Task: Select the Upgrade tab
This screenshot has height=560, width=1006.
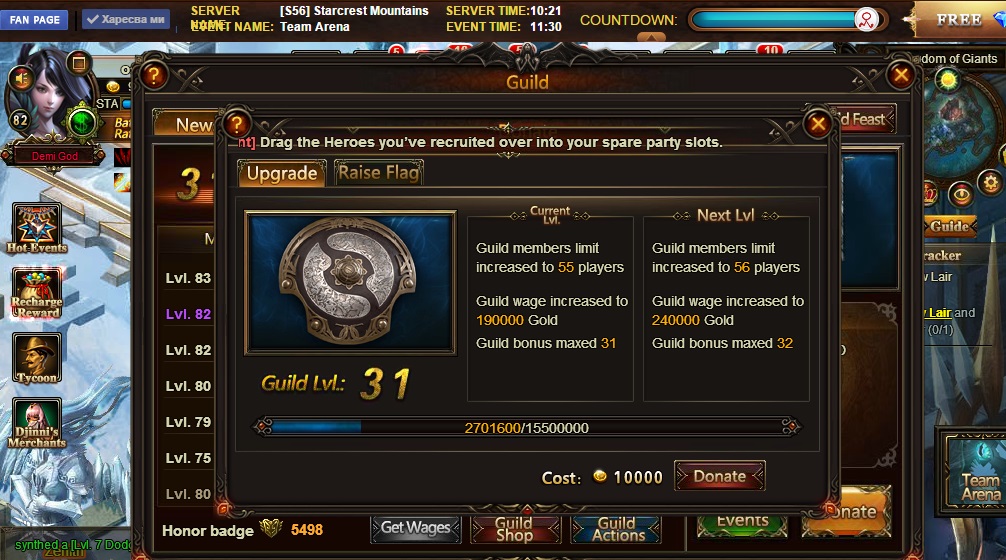Action: click(282, 173)
